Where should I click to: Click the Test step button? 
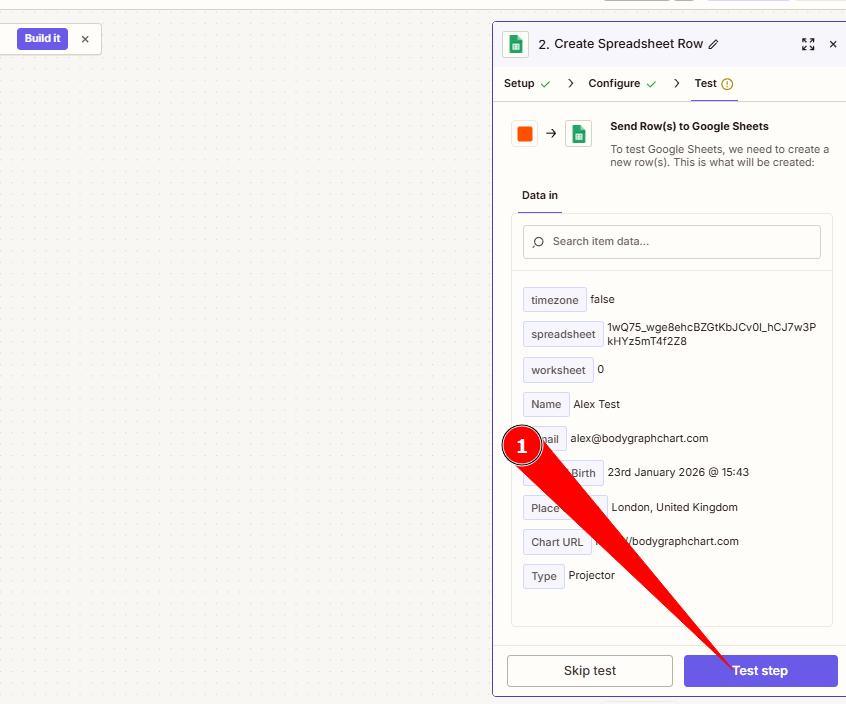tap(760, 671)
